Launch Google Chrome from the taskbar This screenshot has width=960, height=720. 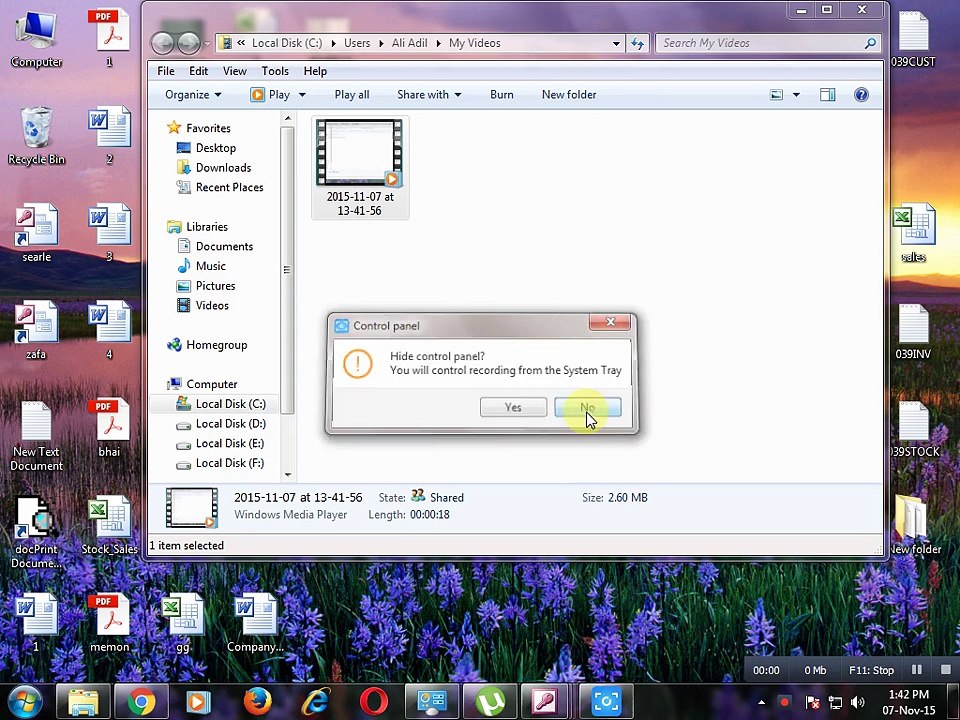coord(141,702)
